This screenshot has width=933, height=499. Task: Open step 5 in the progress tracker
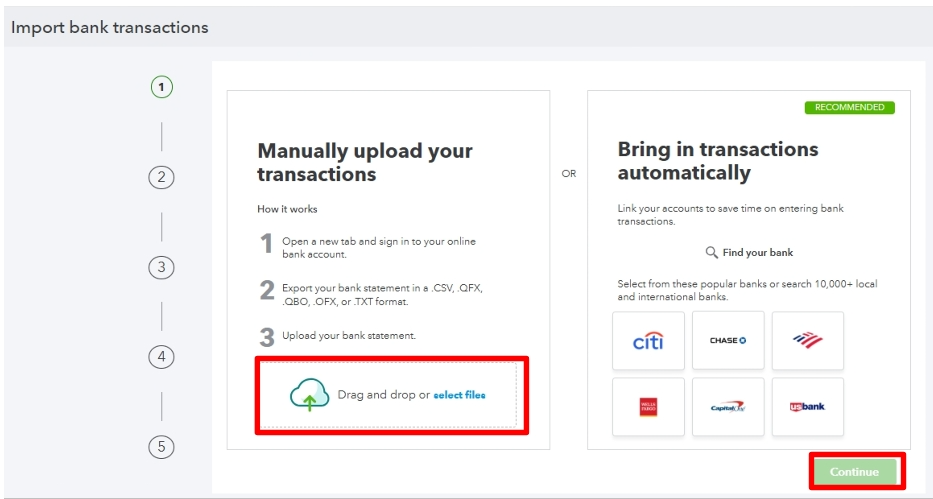[x=161, y=447]
